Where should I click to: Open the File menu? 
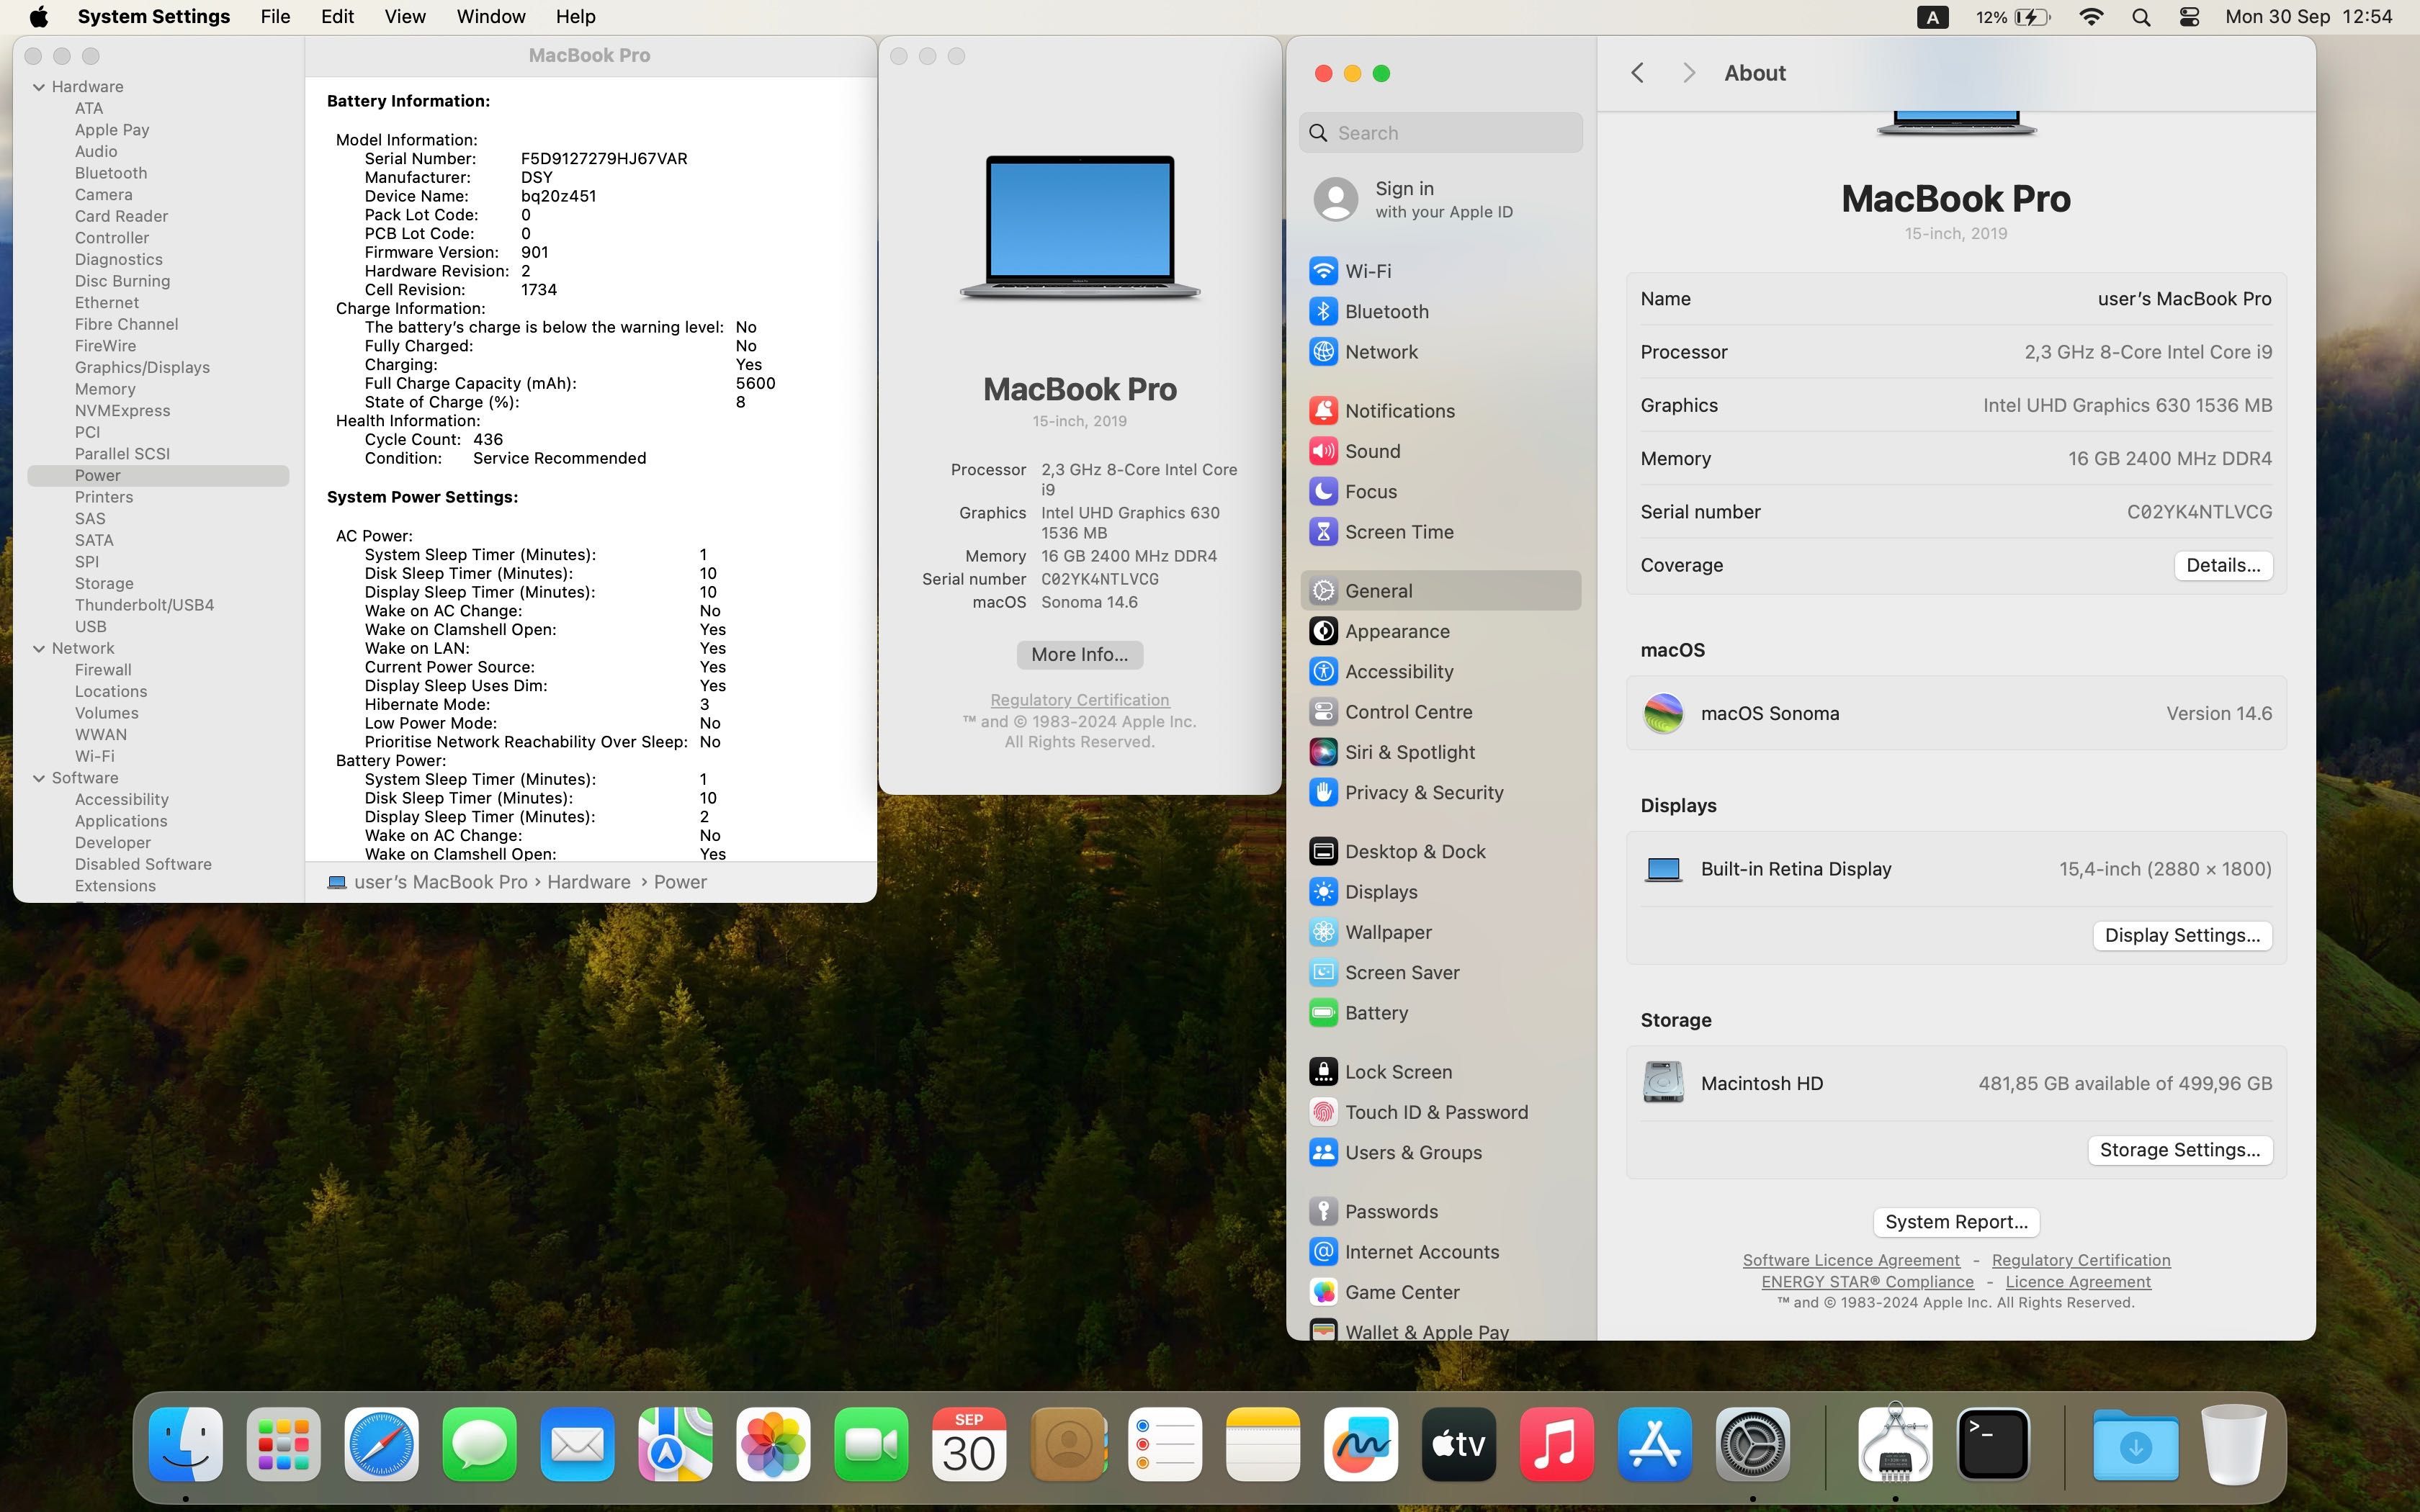click(275, 17)
